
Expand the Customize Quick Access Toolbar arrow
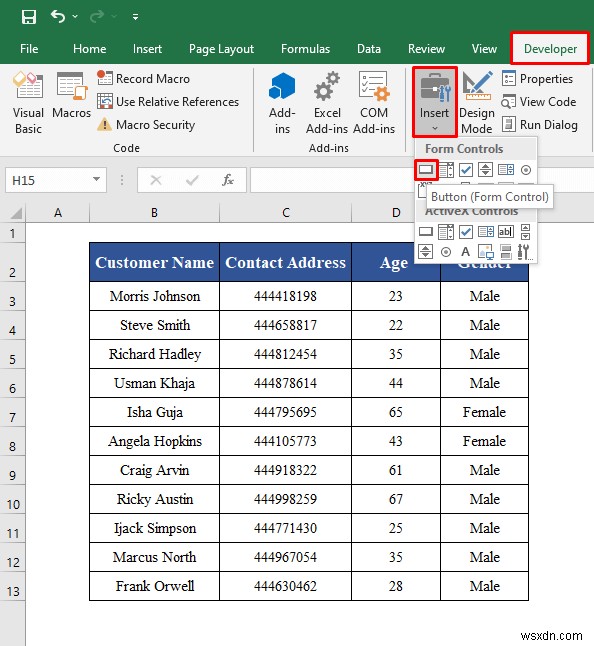(135, 17)
